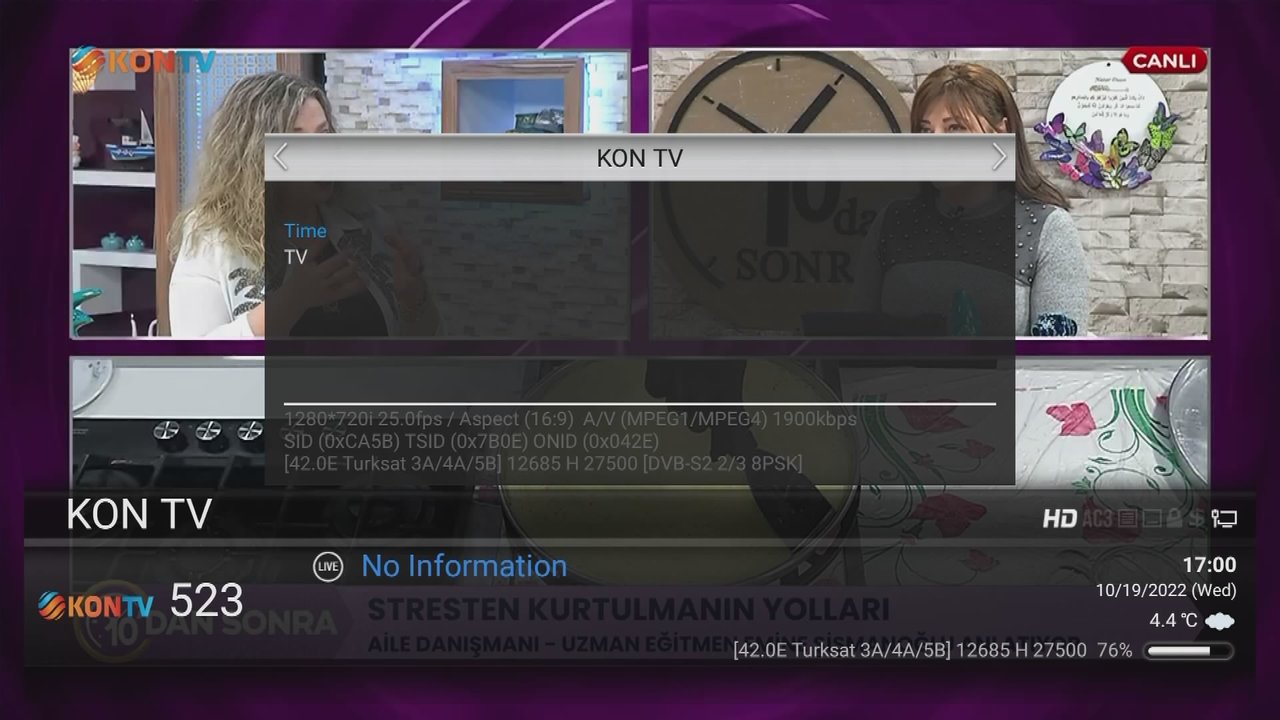Click STRESTEN KURTULMANIN YOLLARI headline
1280x720 pixels.
click(x=628, y=609)
